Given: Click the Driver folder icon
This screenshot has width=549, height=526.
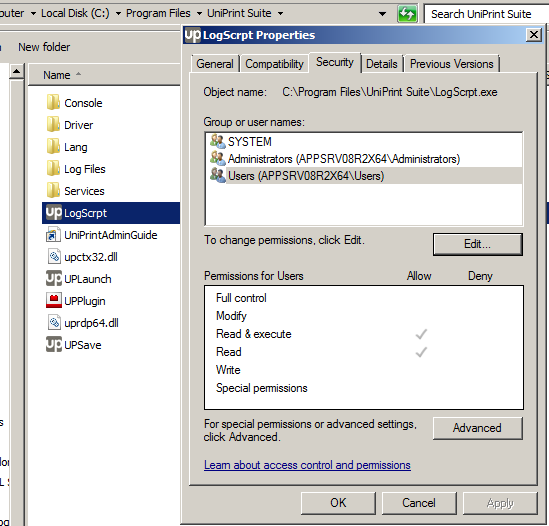Looking at the screenshot, I should 53,125.
